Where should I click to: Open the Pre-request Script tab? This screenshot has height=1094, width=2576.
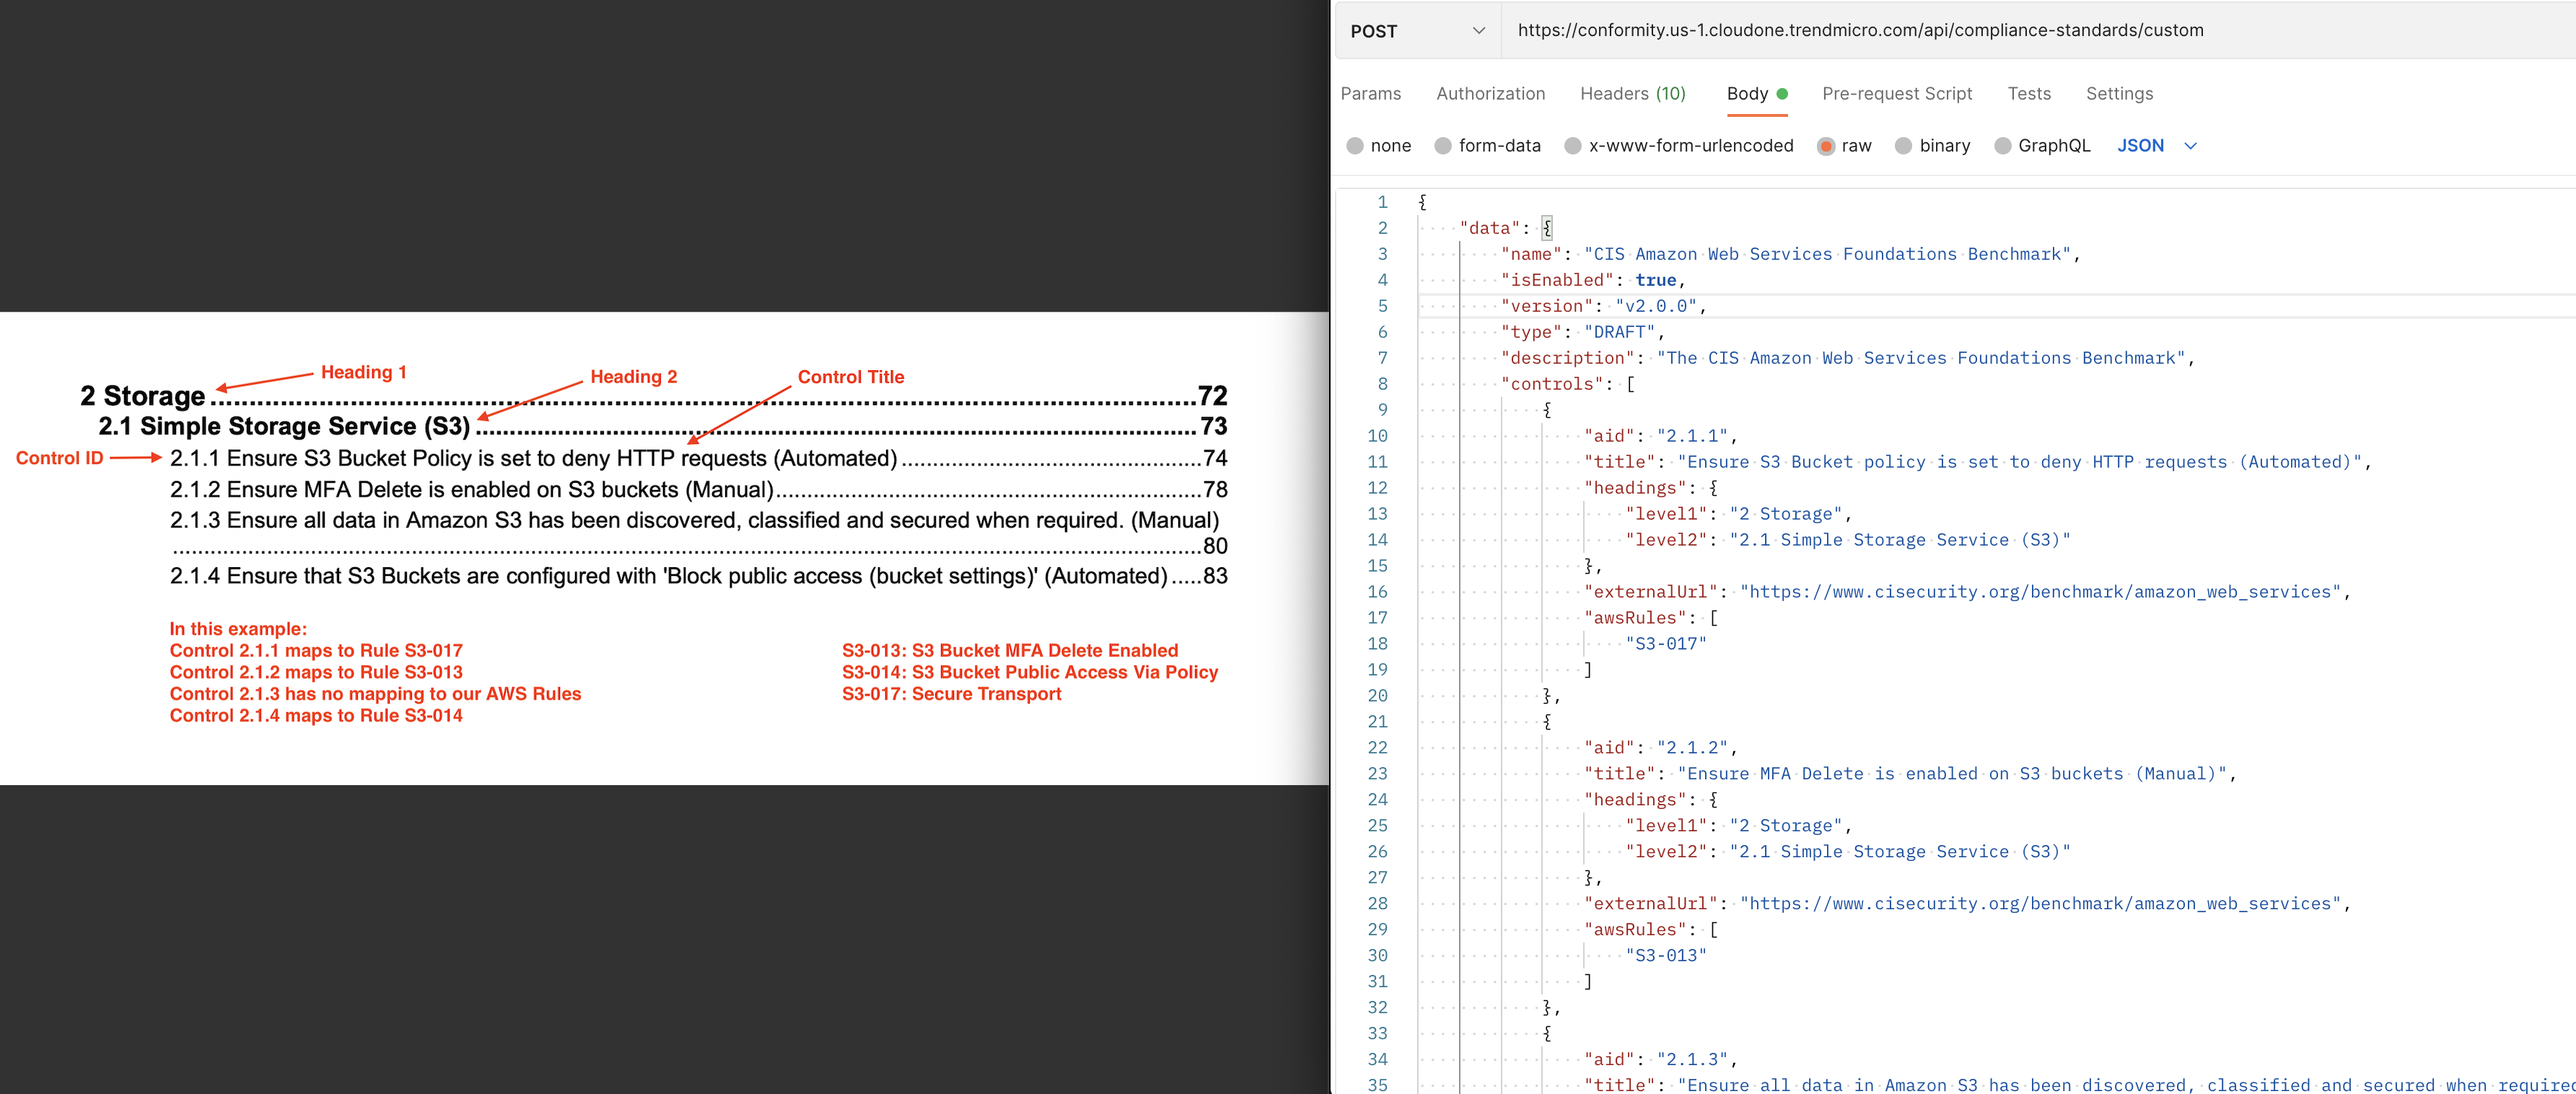pos(1896,93)
